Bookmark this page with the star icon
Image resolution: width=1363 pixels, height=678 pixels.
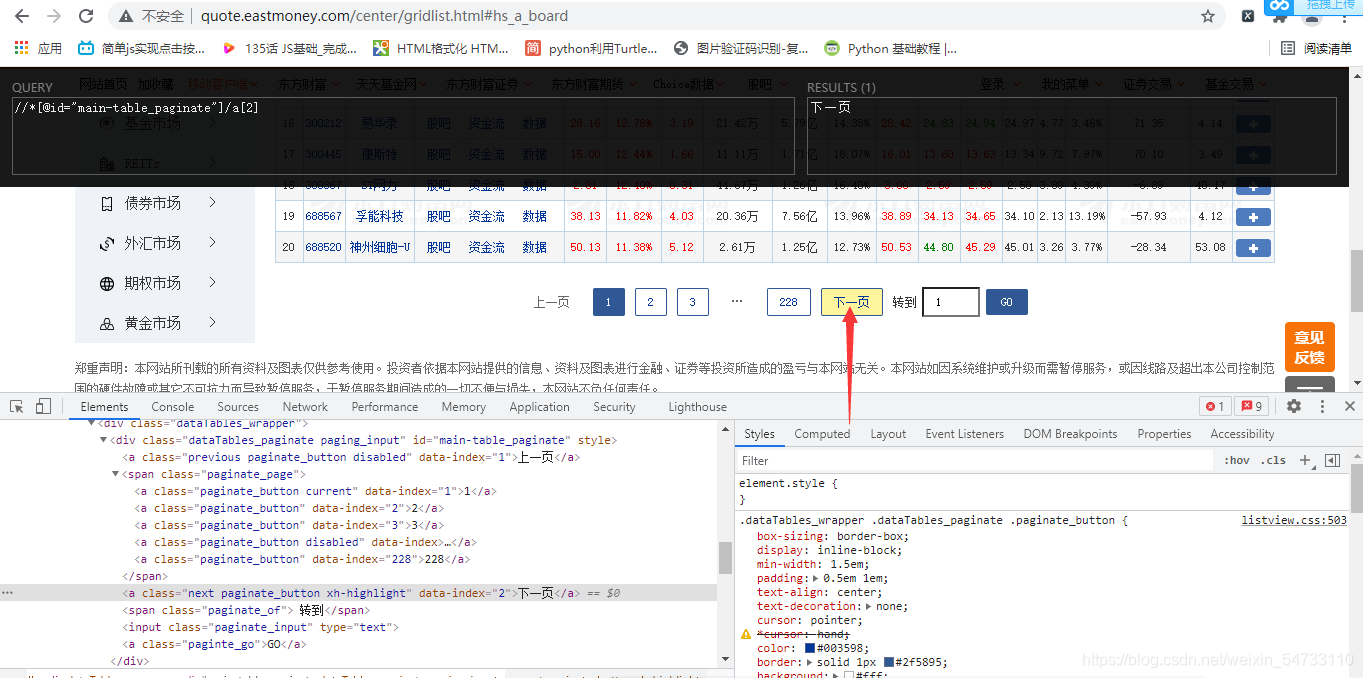point(1208,16)
